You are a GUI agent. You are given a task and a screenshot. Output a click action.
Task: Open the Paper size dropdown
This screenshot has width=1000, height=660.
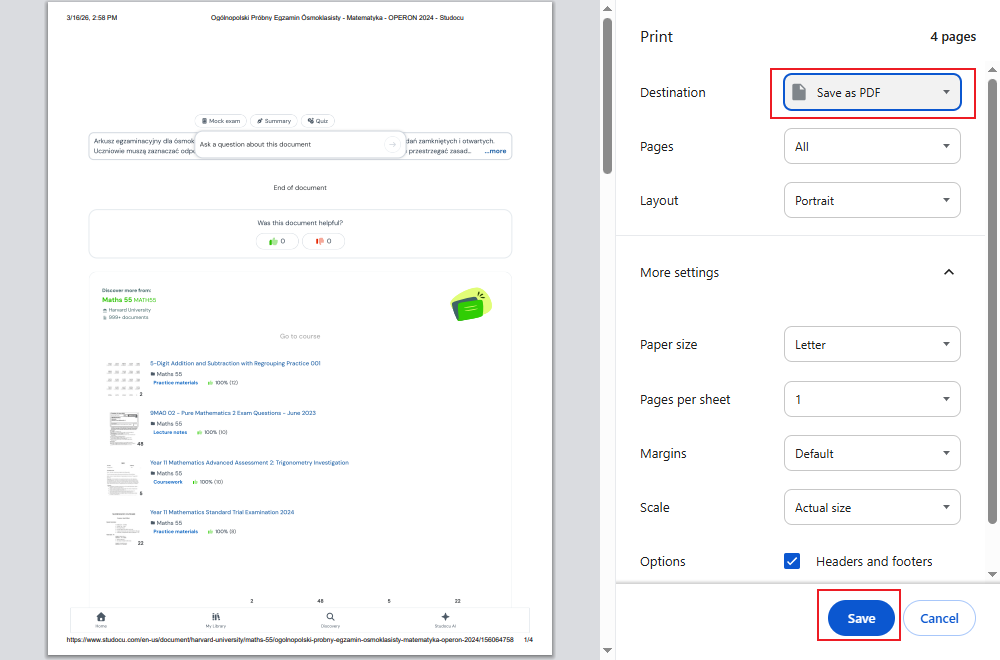[x=872, y=344]
